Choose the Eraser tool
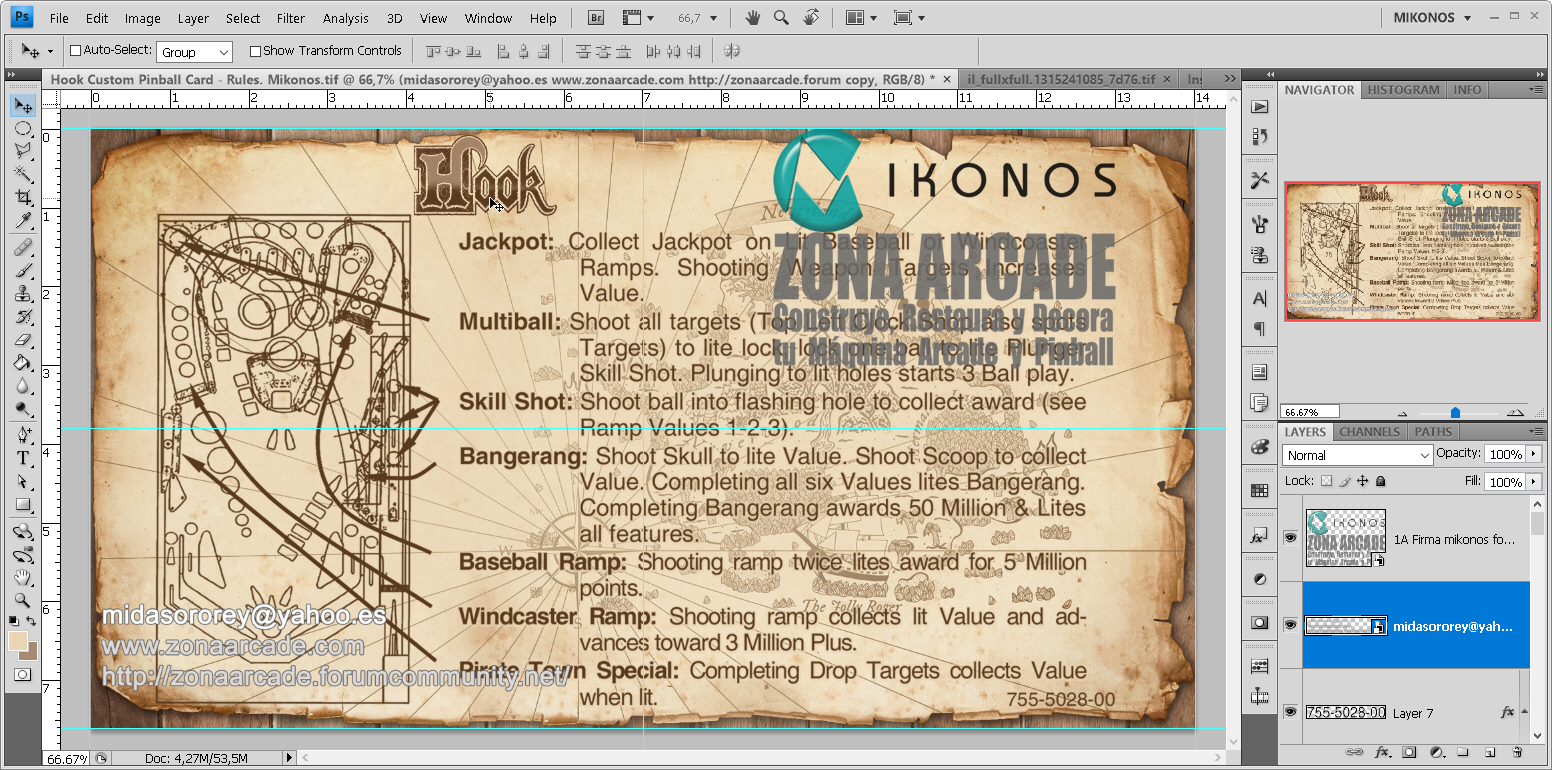 (x=23, y=341)
